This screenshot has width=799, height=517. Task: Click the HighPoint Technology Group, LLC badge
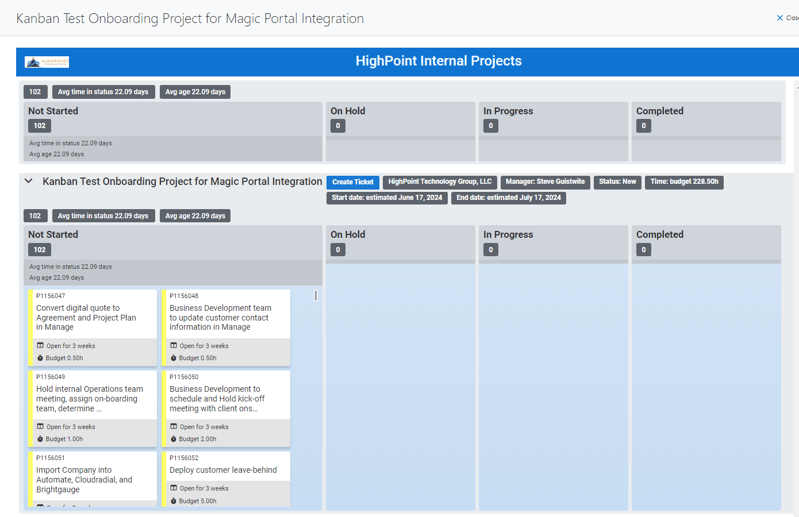[x=440, y=182]
